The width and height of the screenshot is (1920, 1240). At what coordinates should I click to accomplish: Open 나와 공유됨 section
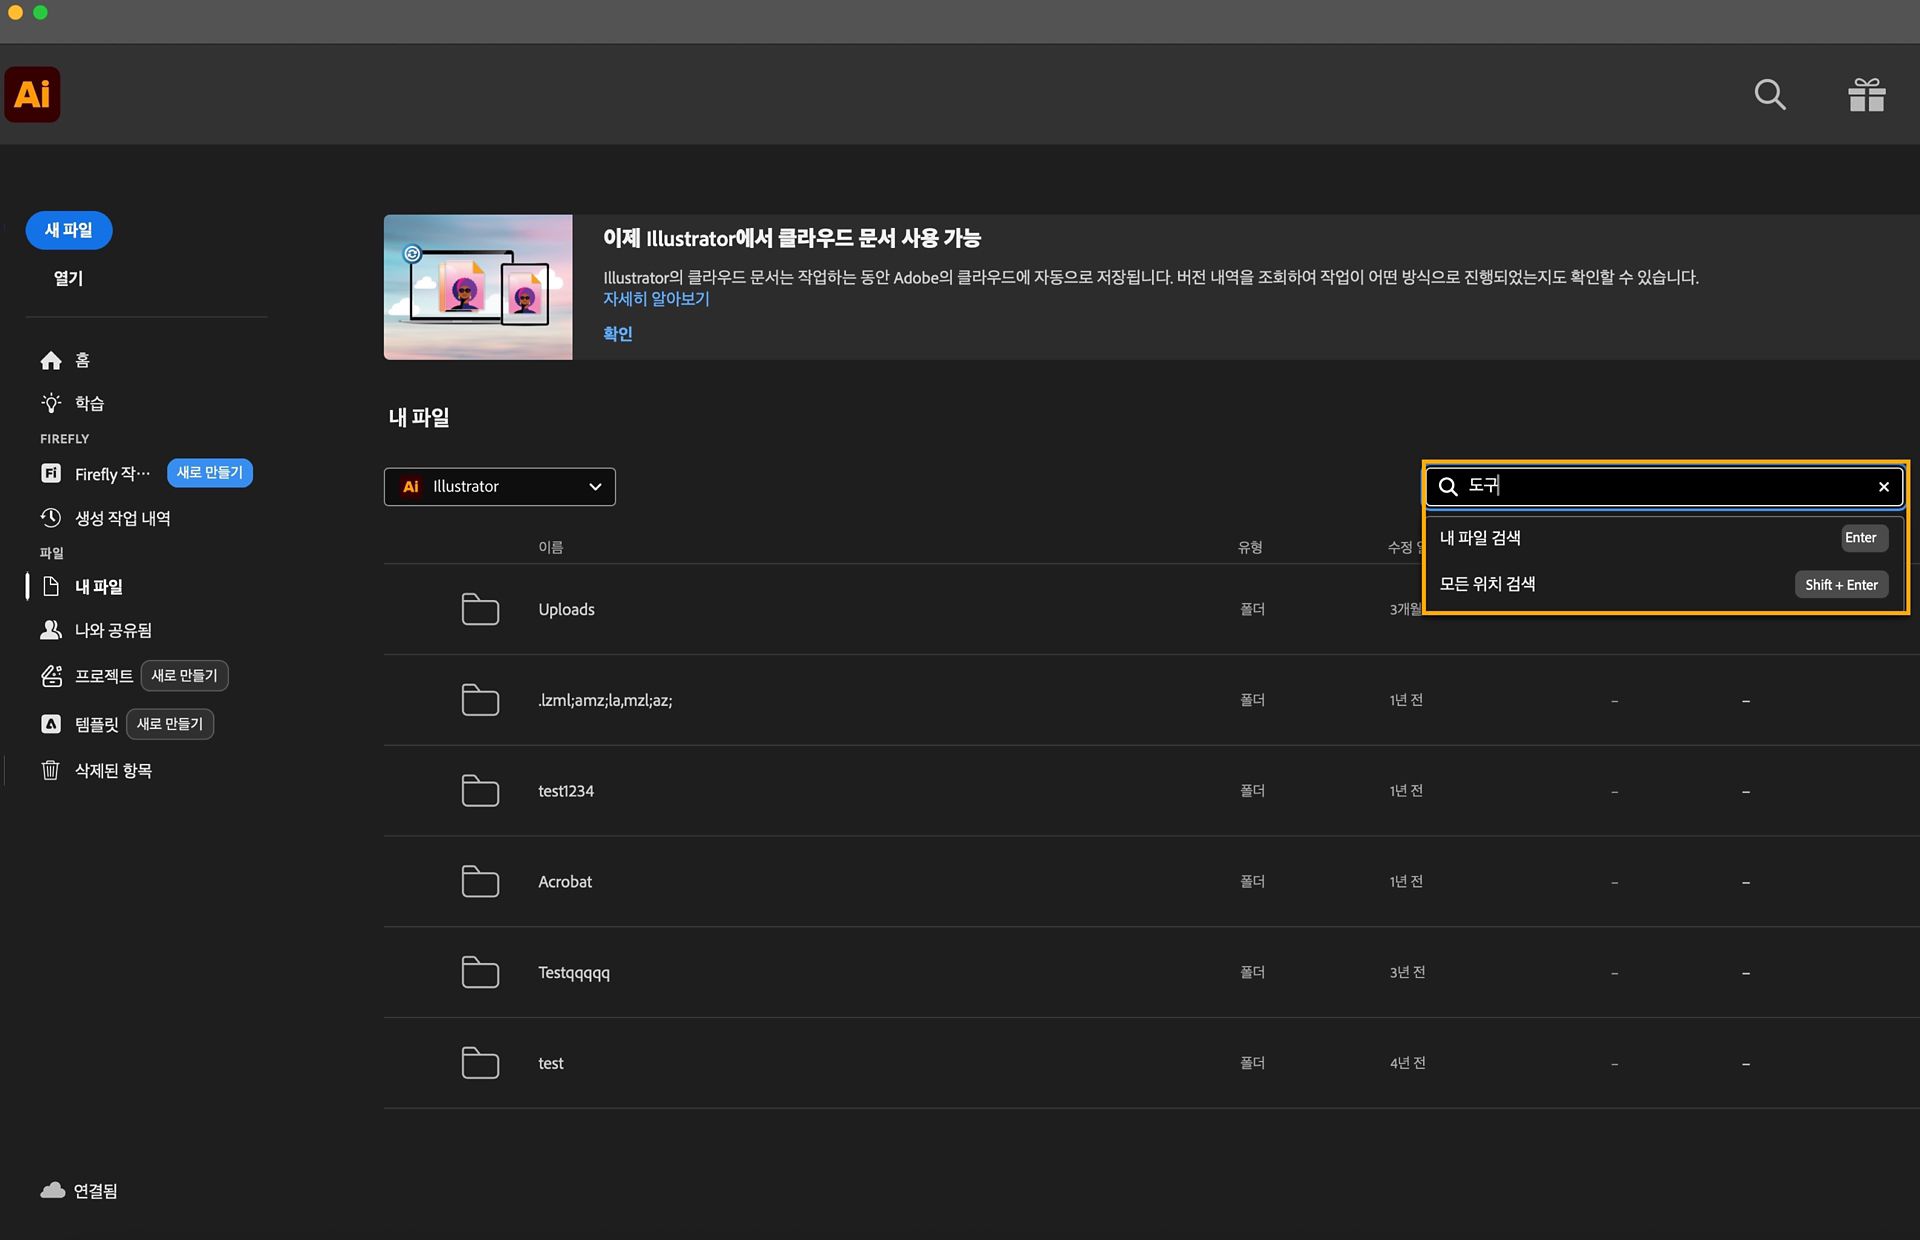click(113, 630)
